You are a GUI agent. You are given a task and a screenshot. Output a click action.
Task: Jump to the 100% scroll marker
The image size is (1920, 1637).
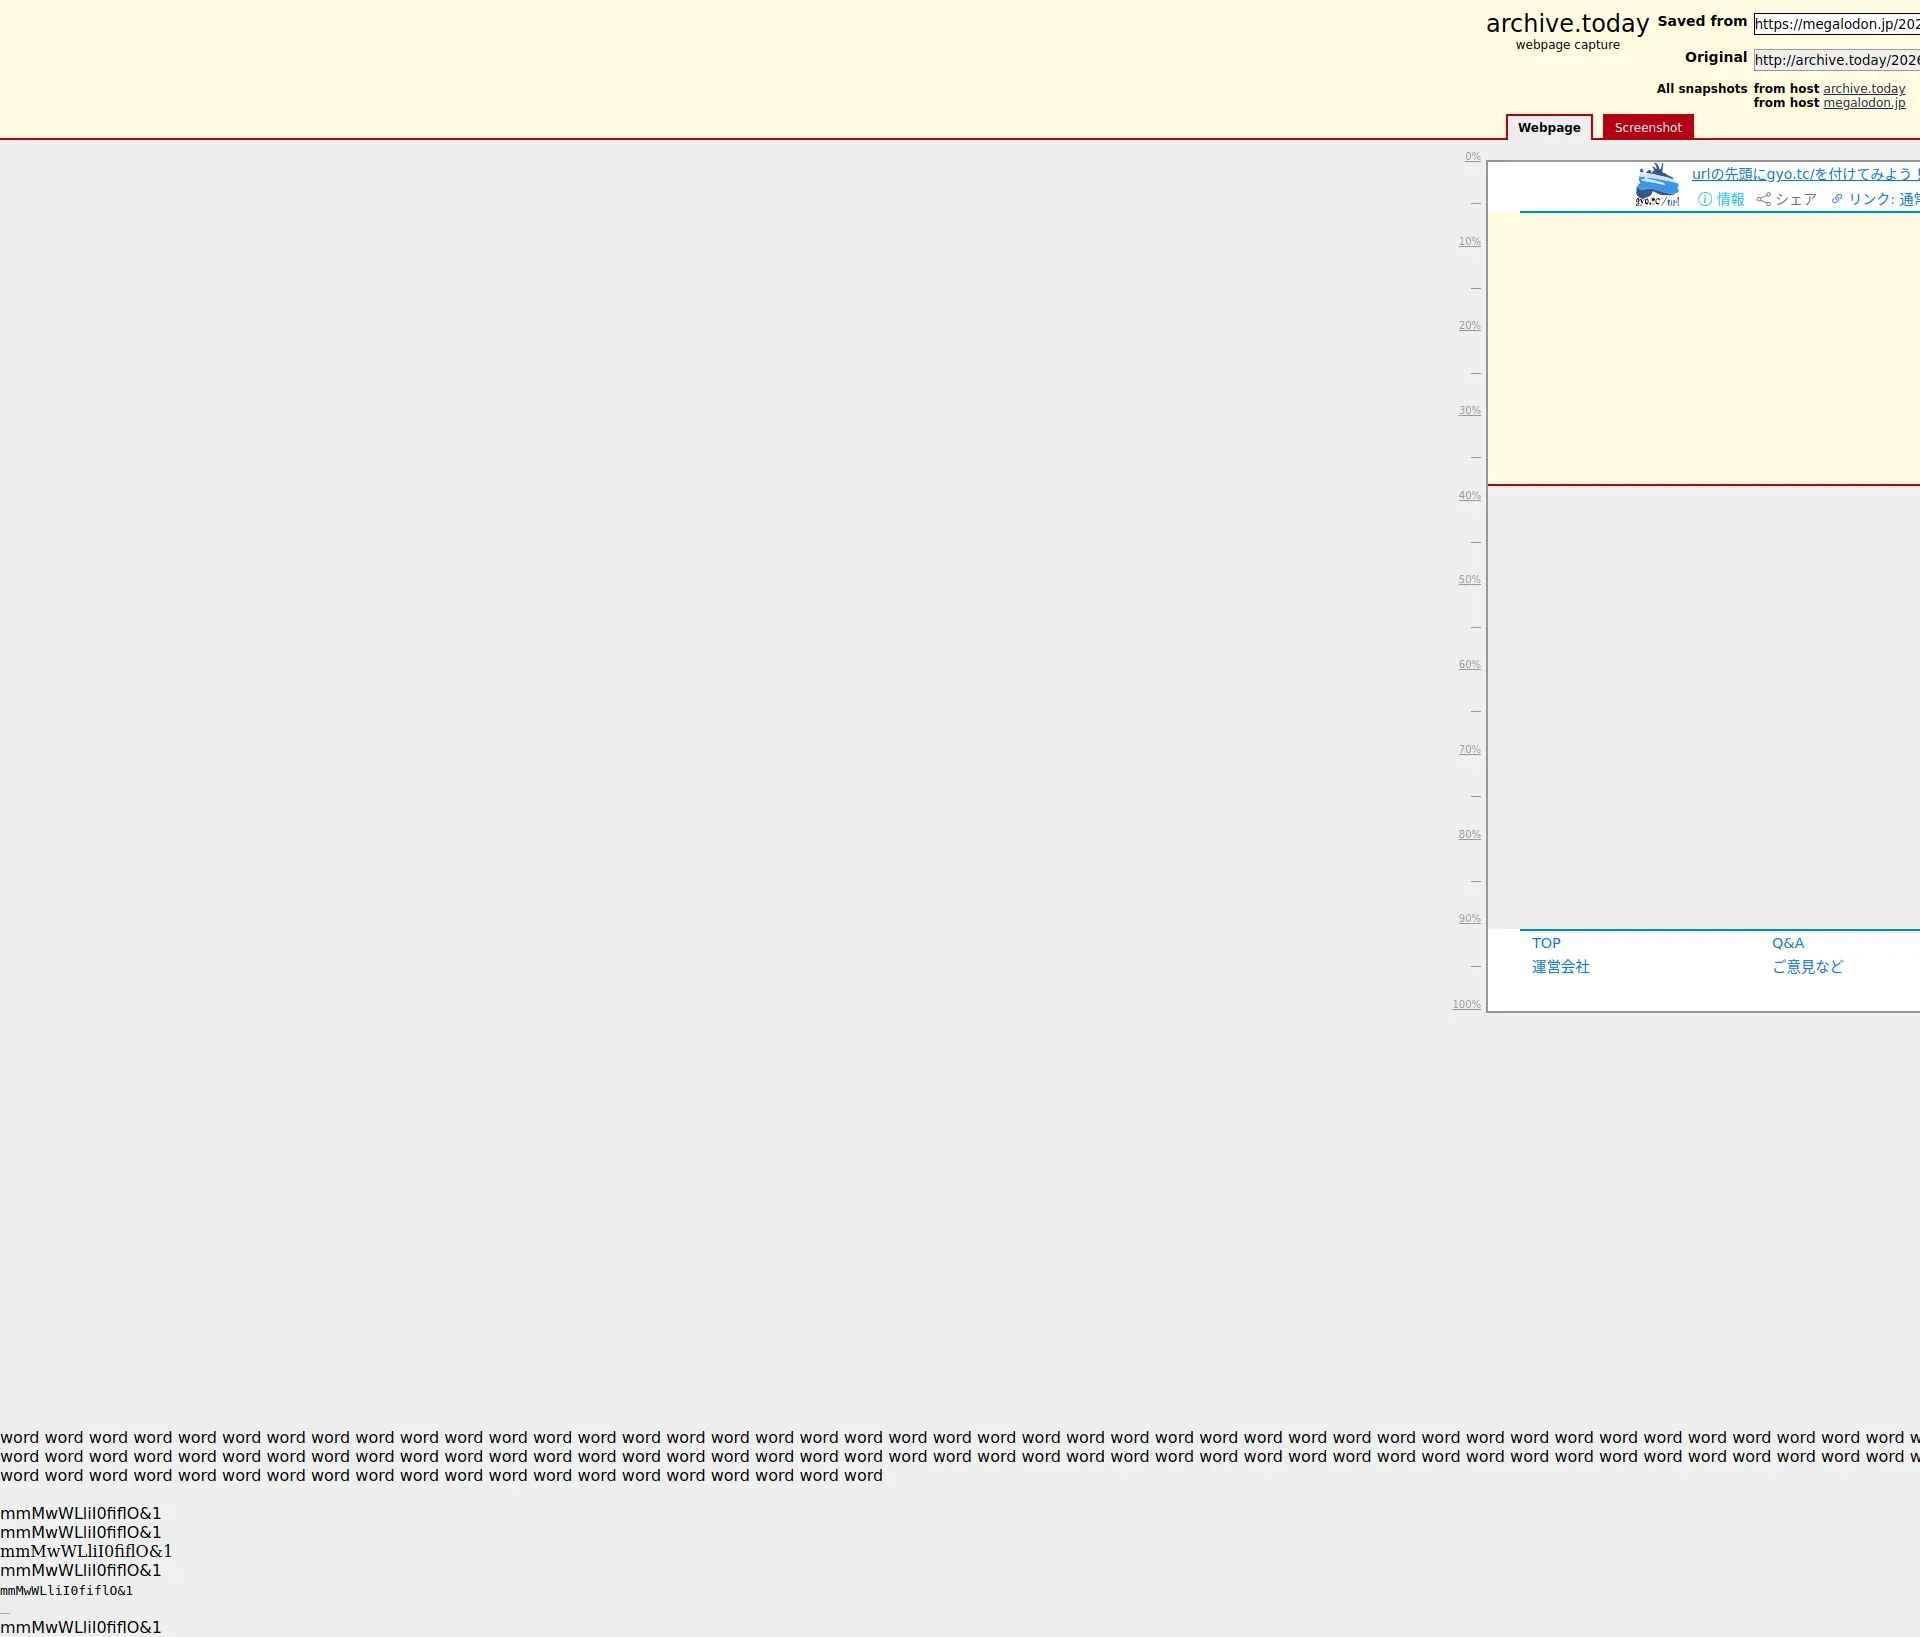click(x=1466, y=1005)
